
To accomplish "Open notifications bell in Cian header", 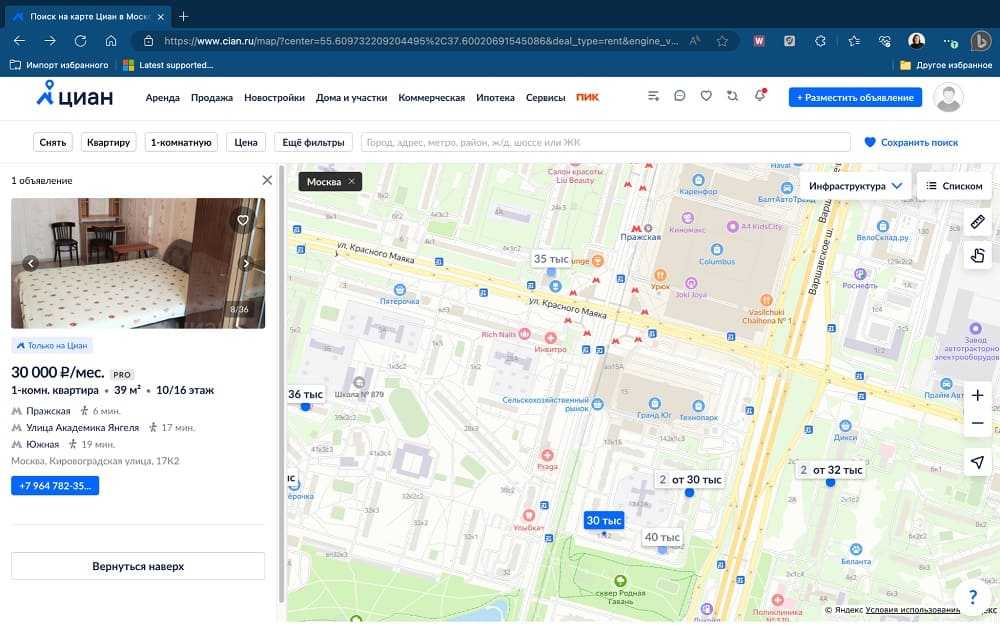I will click(x=759, y=96).
